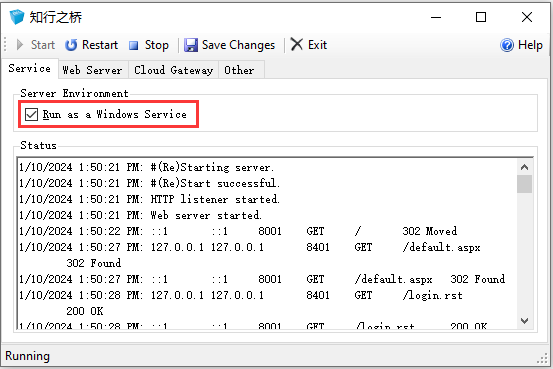Screen dimensions: 553x369
Task: Click the Start text label
Action: 43,45
